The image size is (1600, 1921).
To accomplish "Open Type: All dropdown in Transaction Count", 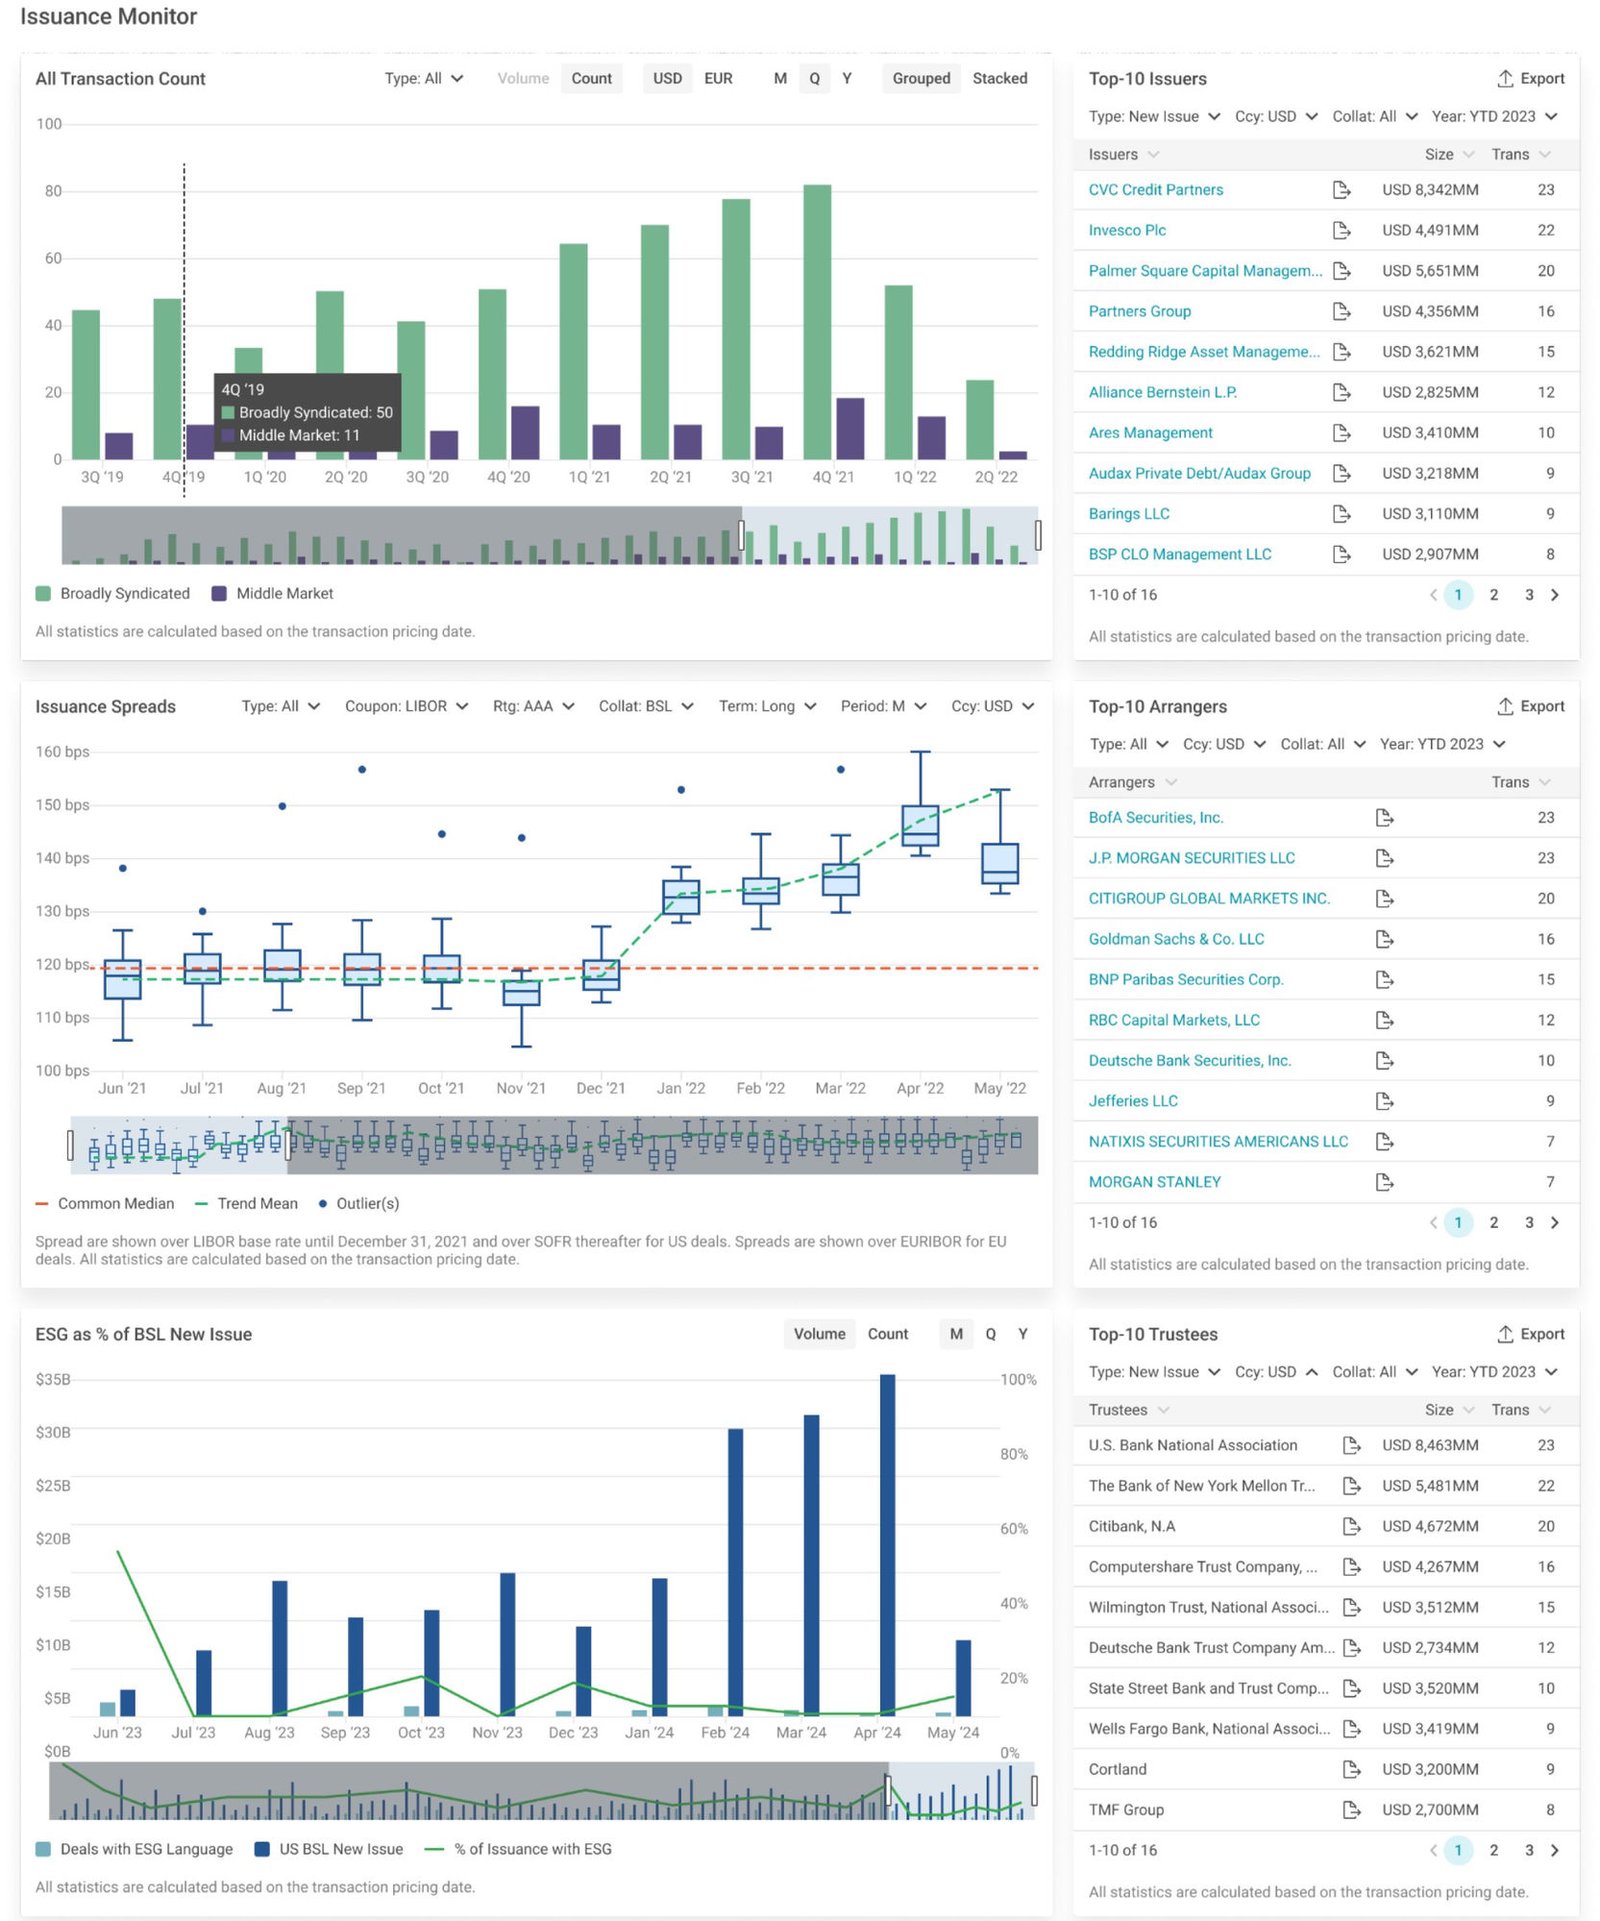I will click(x=424, y=78).
